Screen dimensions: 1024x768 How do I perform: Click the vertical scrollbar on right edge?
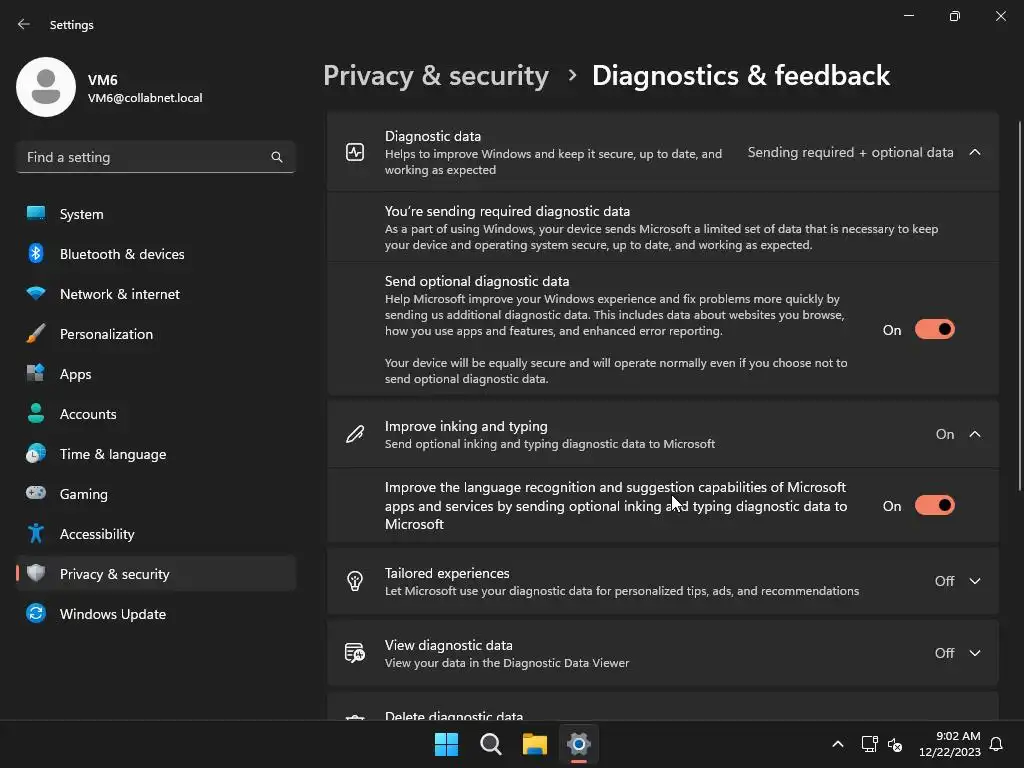1019,306
